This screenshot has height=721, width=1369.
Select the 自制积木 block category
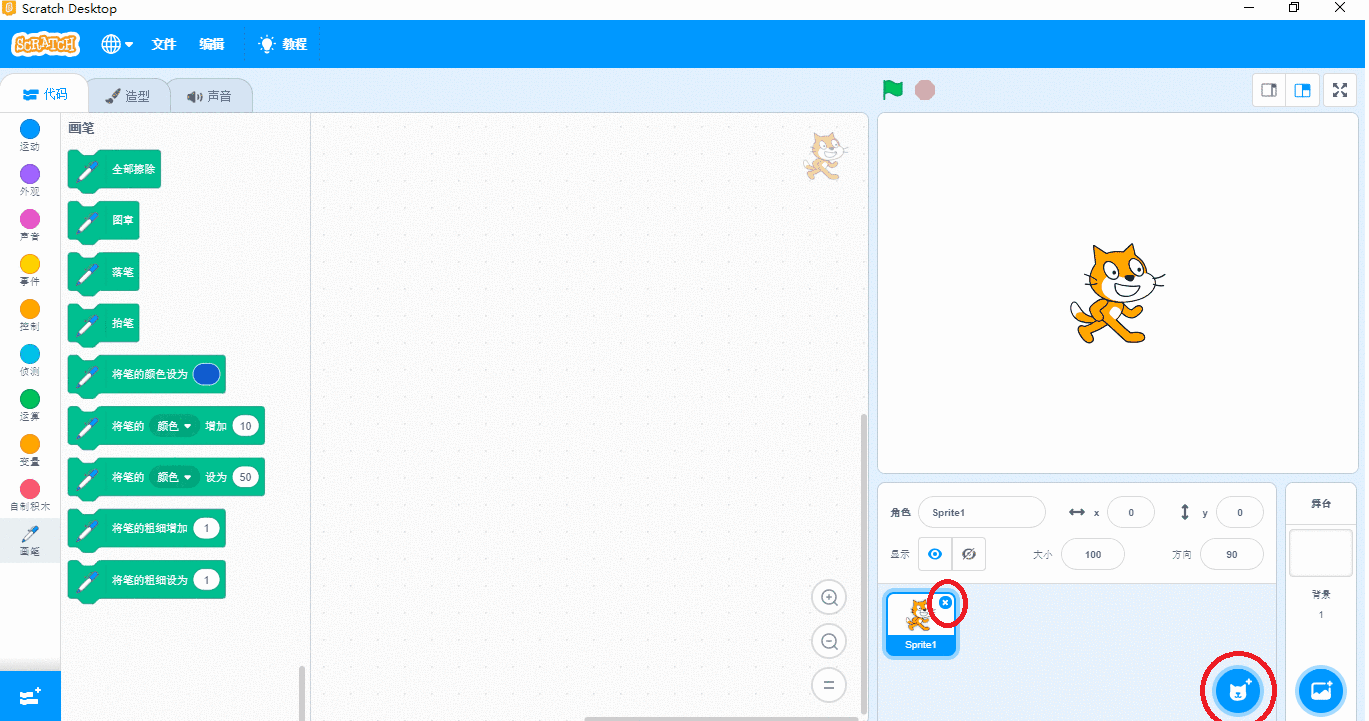pyautogui.click(x=30, y=495)
